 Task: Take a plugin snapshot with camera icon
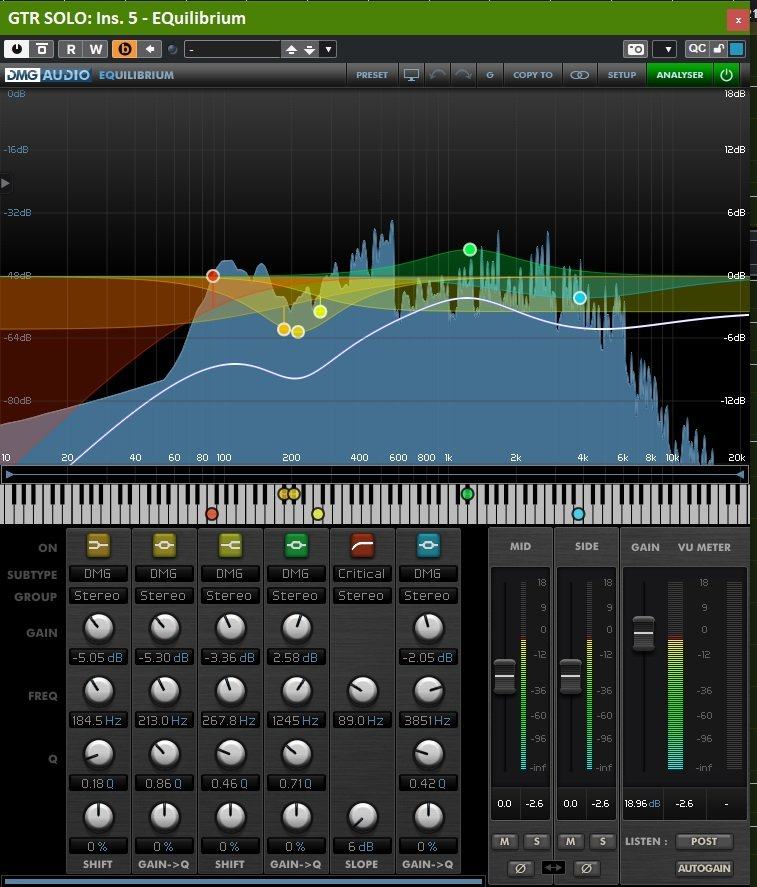point(635,49)
